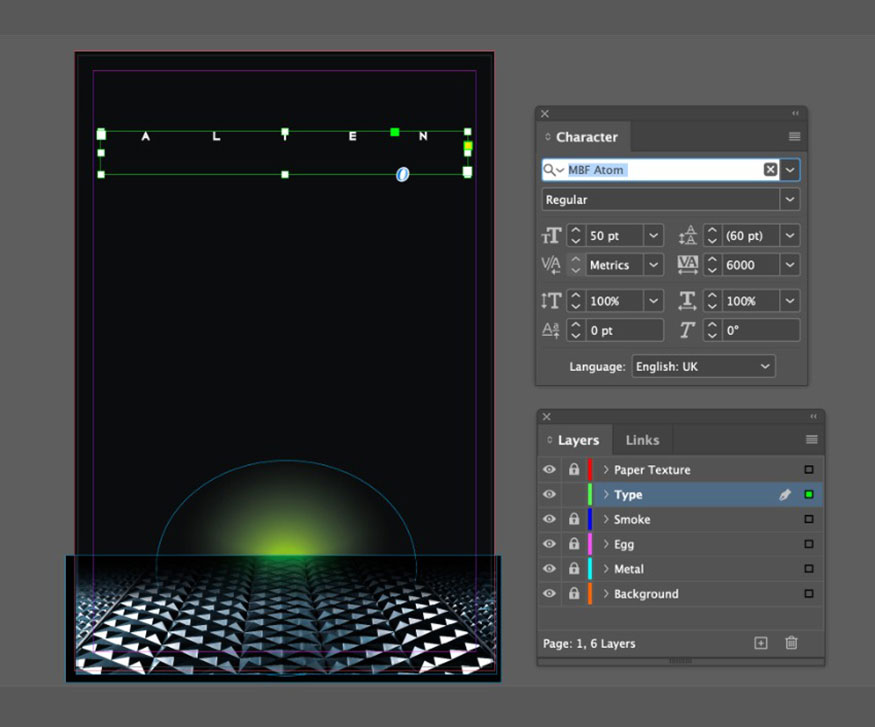This screenshot has height=727, width=875.
Task: Expand the Egg layer
Action: tap(606, 544)
